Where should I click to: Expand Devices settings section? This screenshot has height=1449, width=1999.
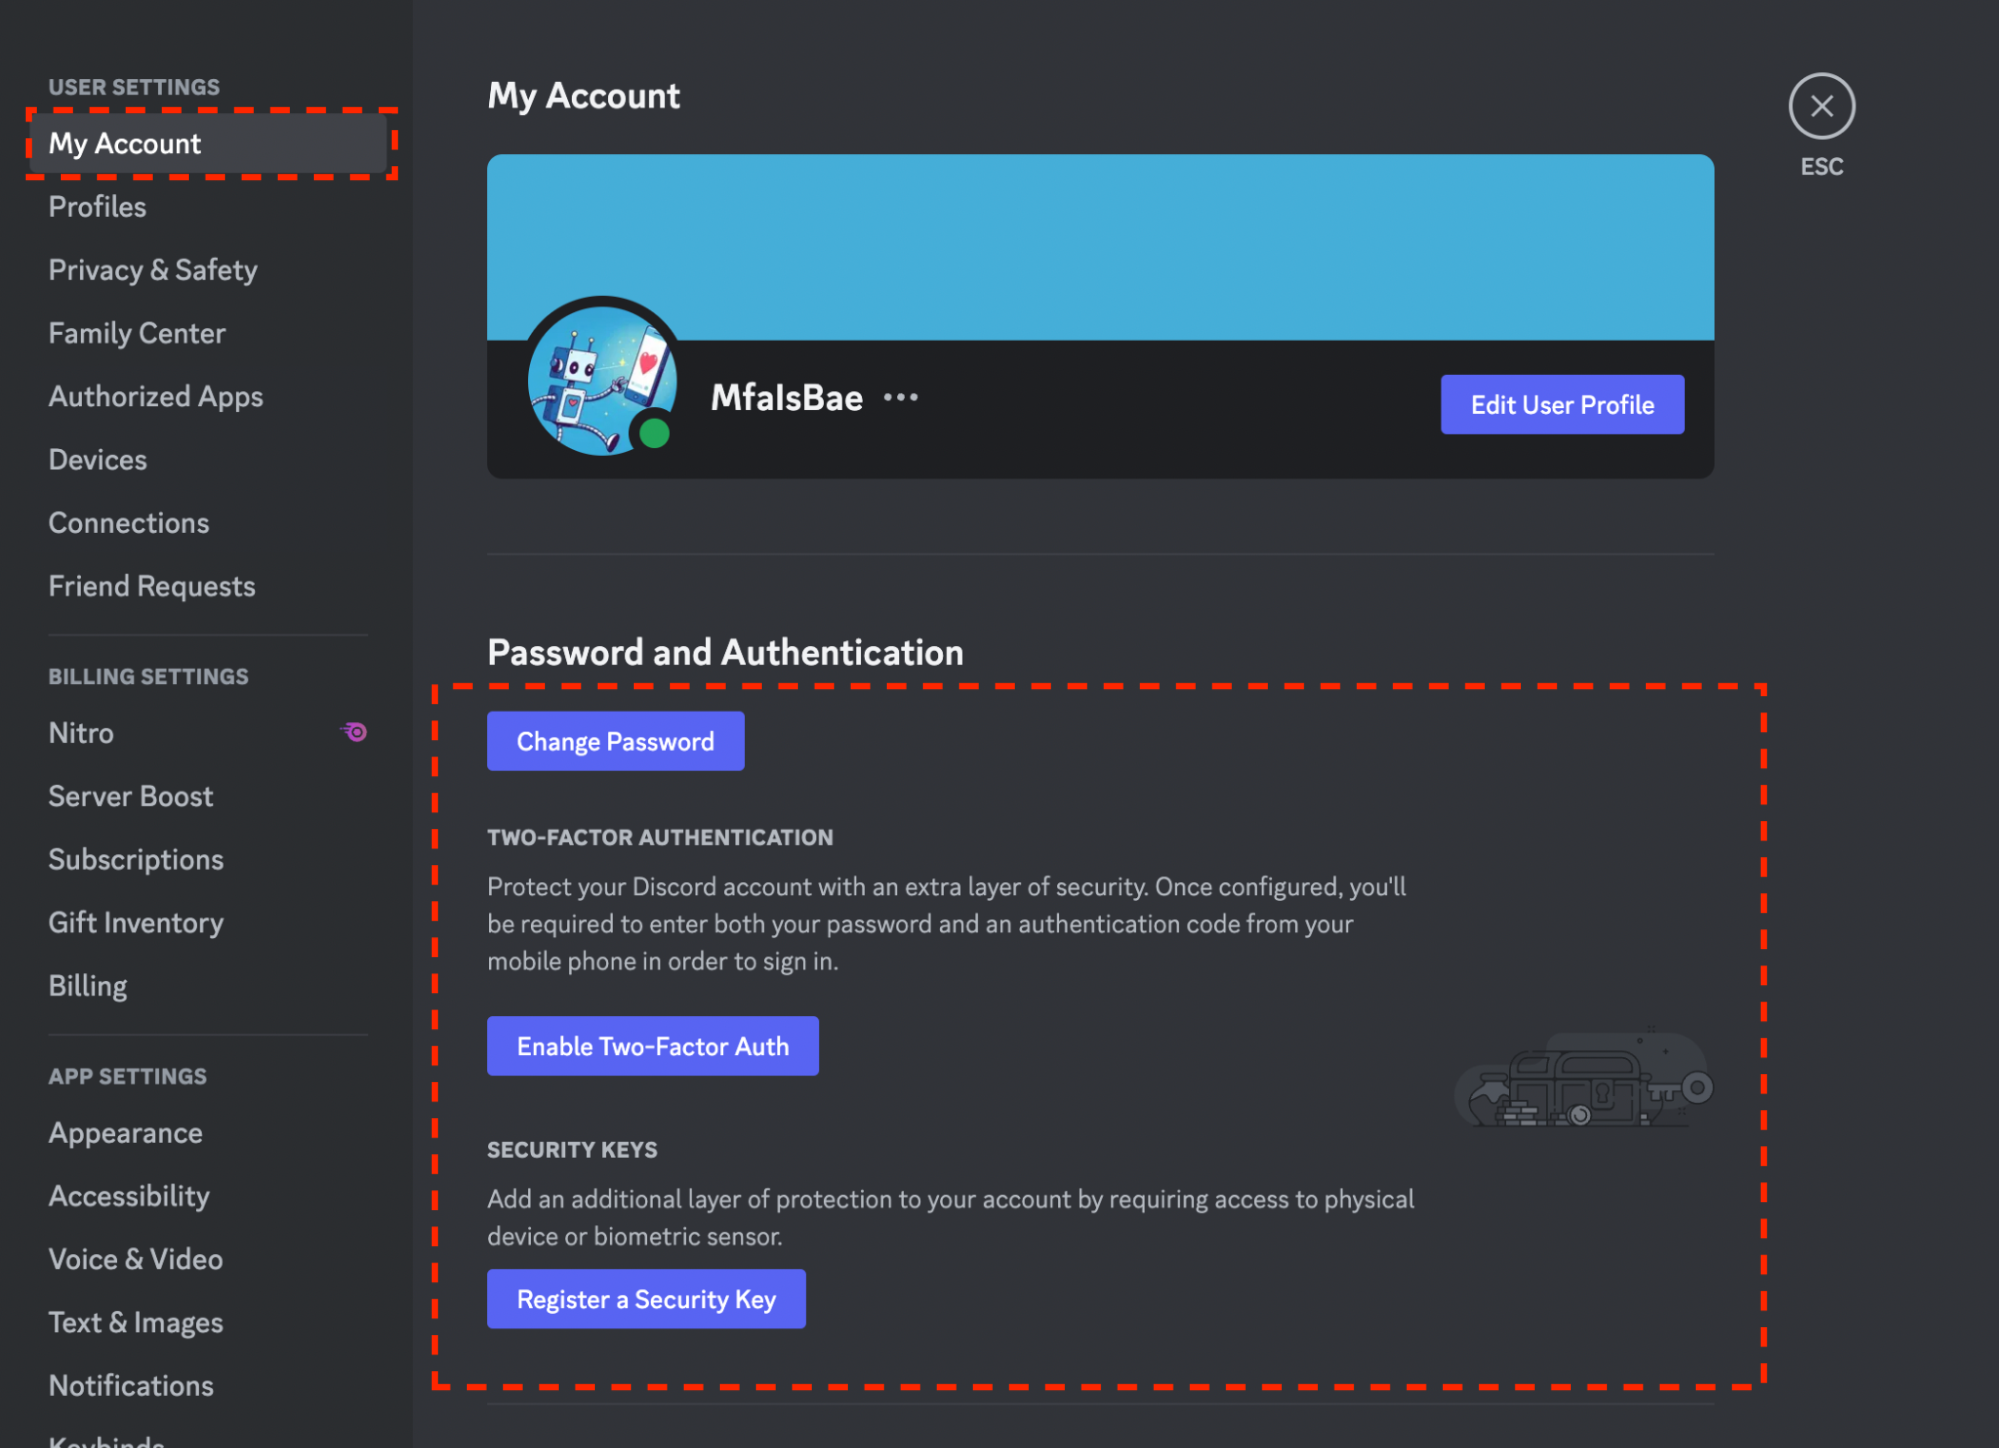[x=98, y=458]
